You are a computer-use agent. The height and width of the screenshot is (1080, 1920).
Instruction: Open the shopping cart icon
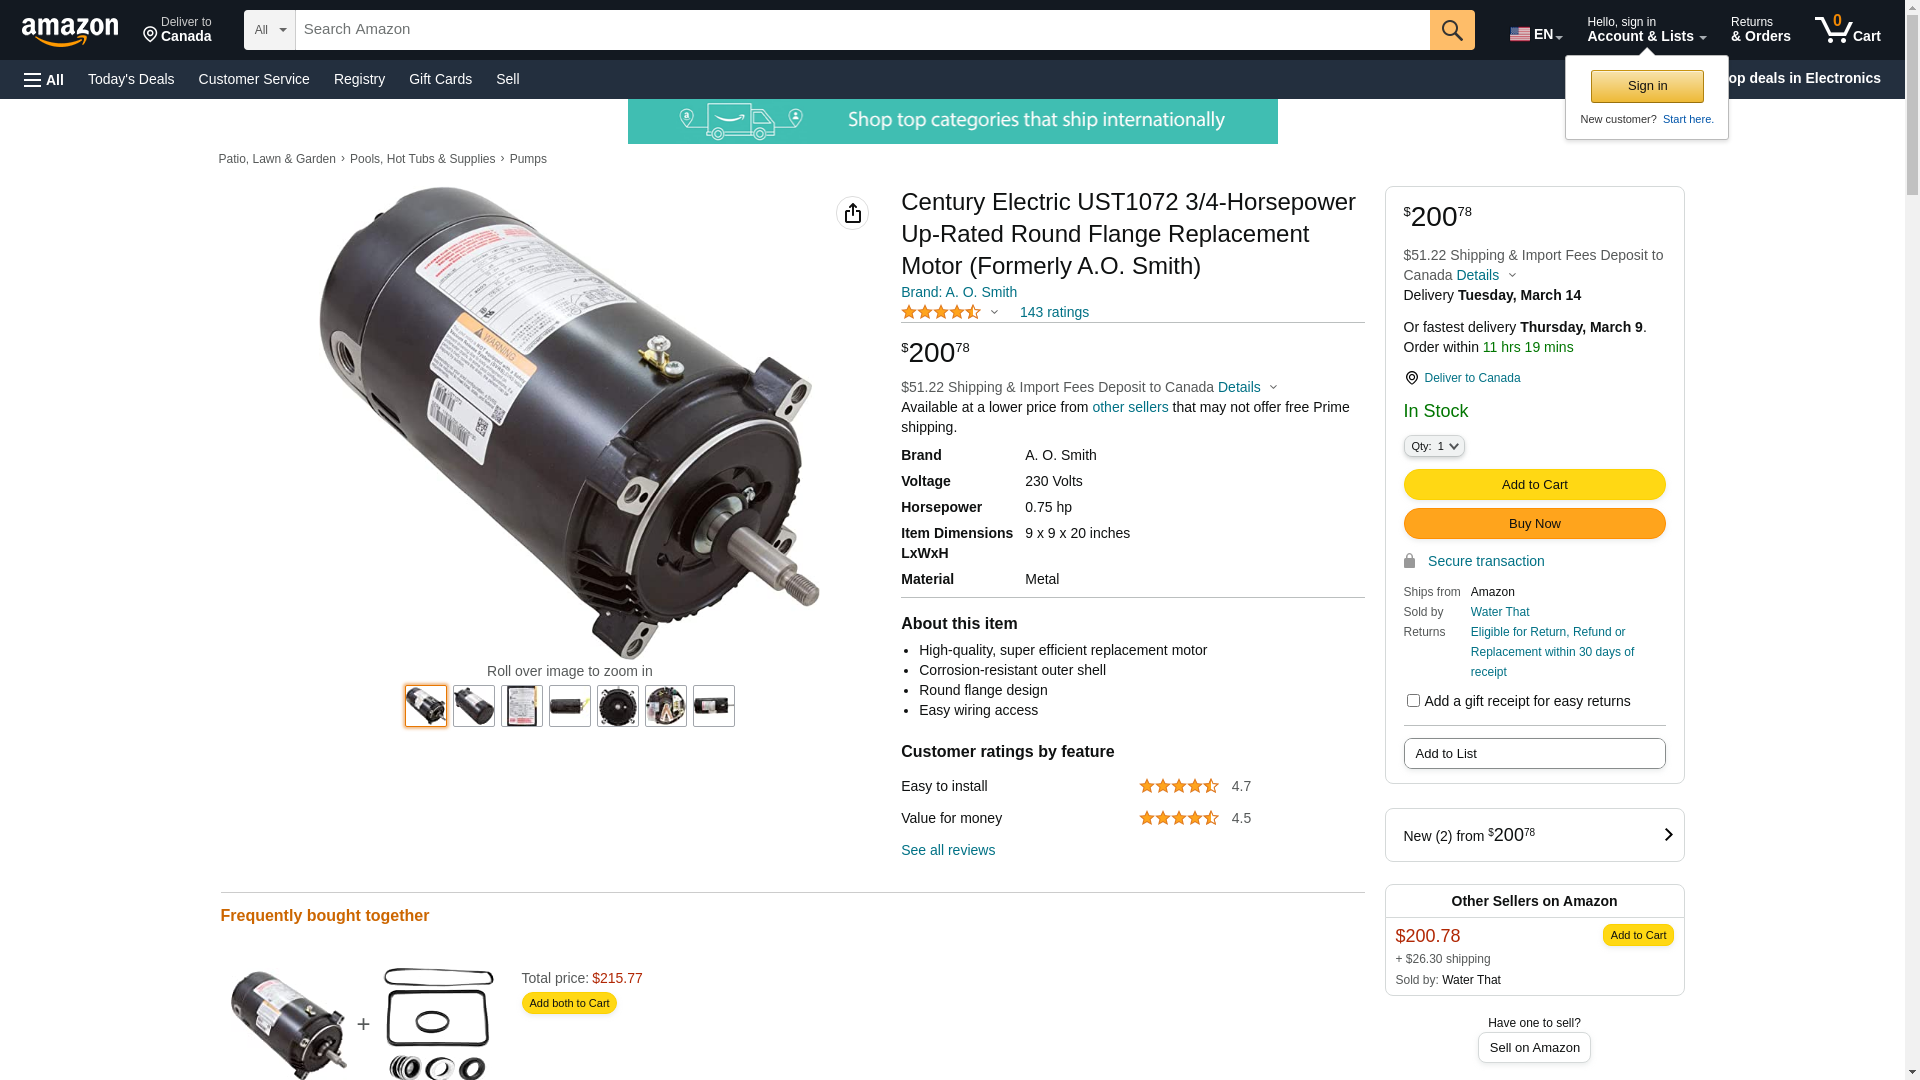1848,30
